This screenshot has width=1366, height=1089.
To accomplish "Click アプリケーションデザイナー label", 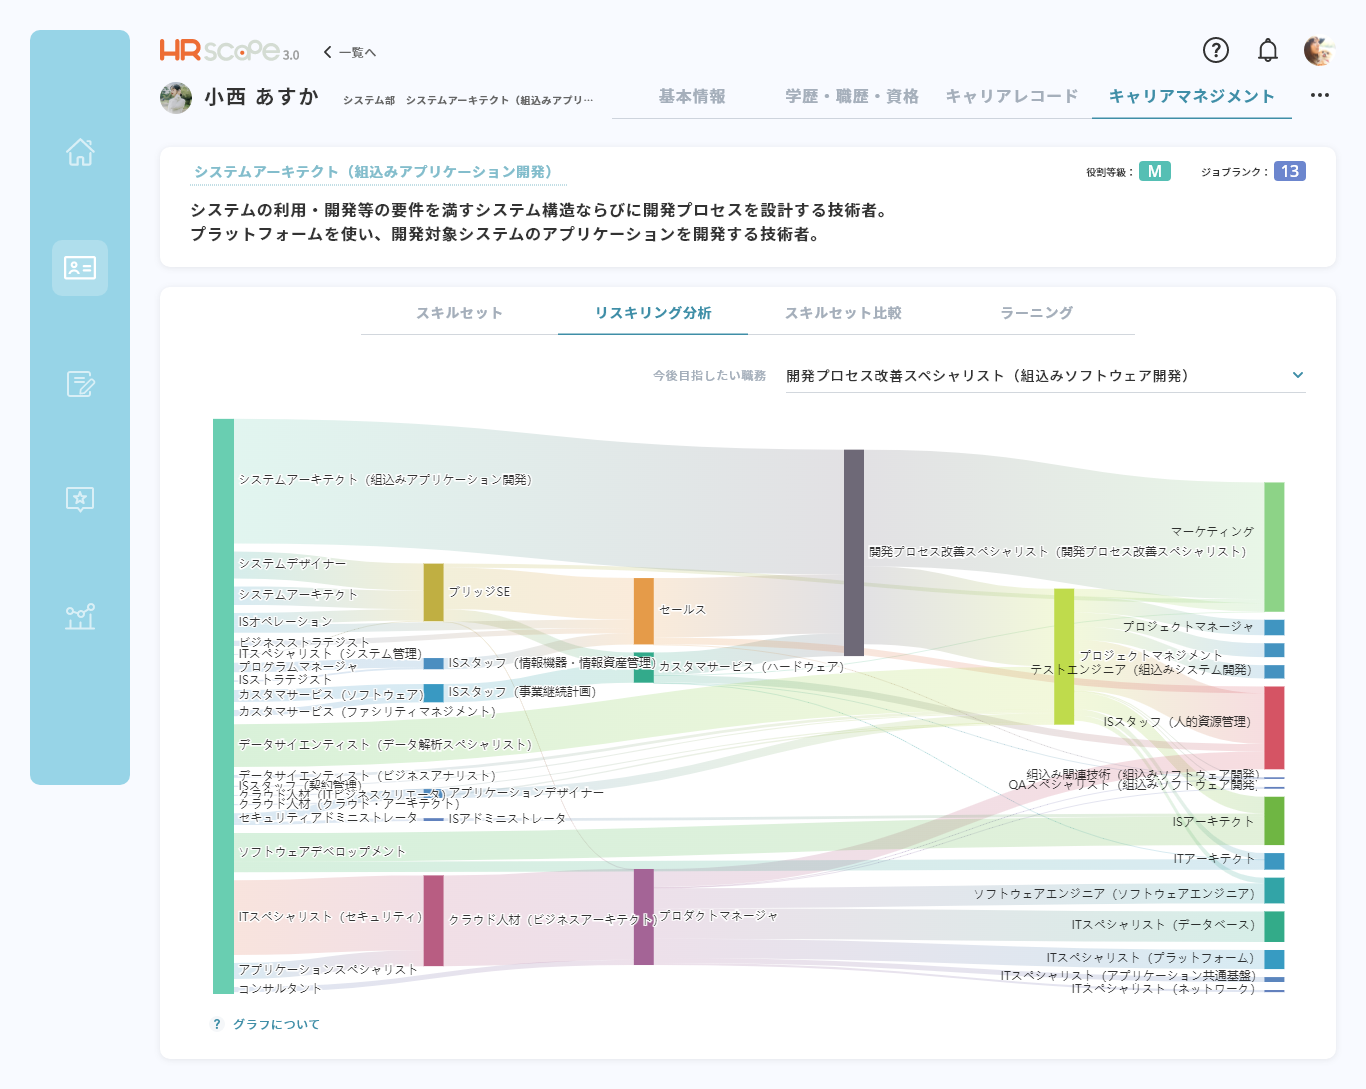I will pos(526,793).
